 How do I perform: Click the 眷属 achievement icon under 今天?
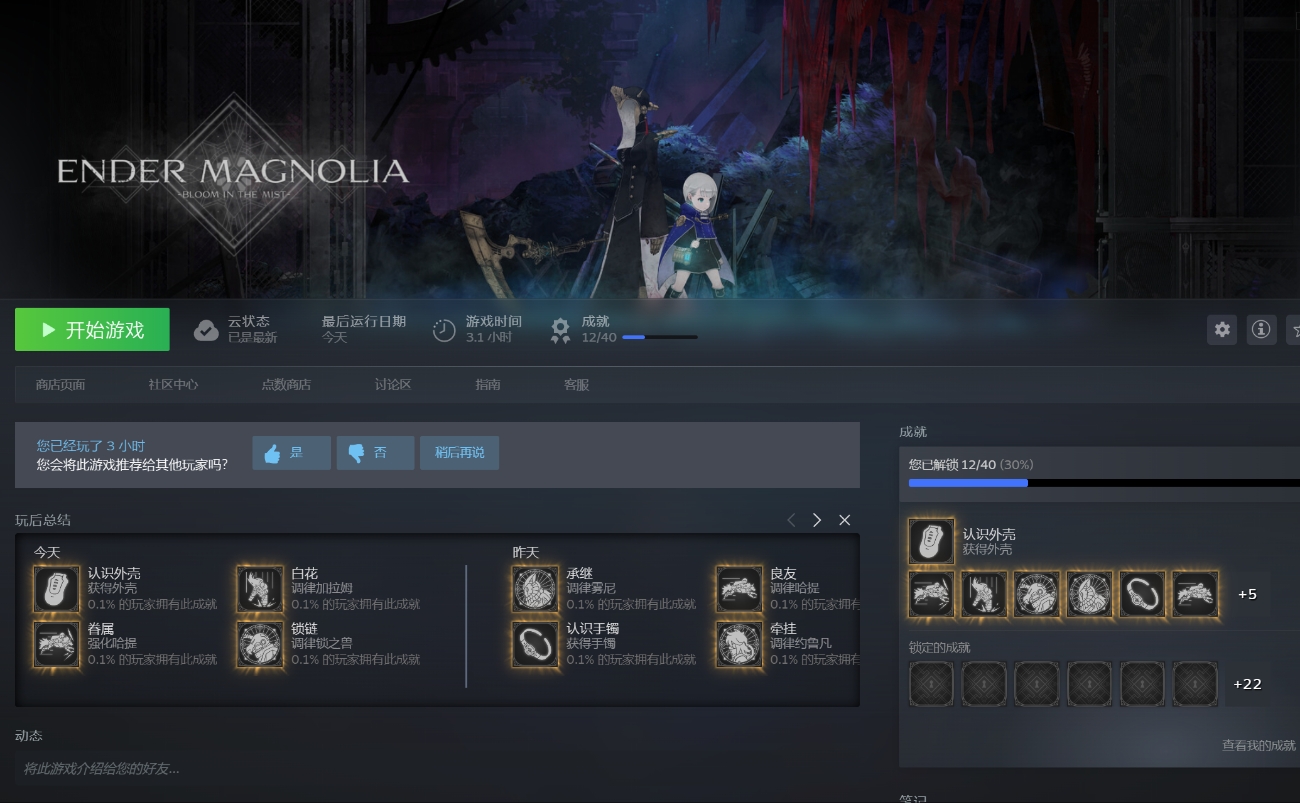click(56, 644)
